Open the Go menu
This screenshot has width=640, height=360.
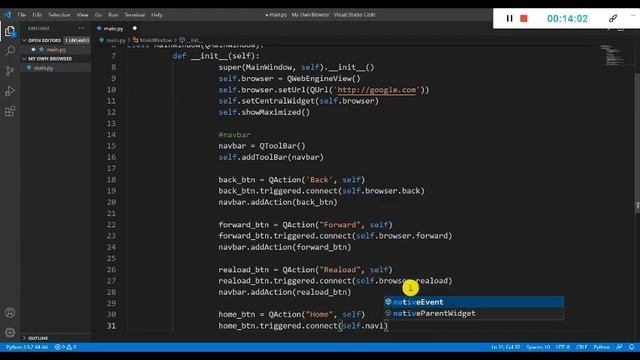pos(98,15)
